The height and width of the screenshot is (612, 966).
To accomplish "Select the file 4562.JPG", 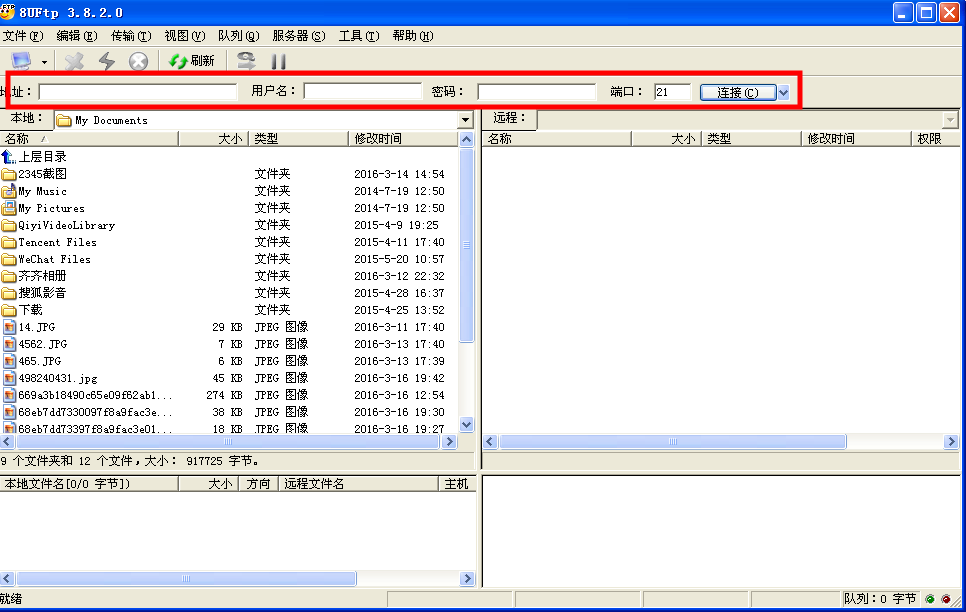I will click(x=35, y=344).
